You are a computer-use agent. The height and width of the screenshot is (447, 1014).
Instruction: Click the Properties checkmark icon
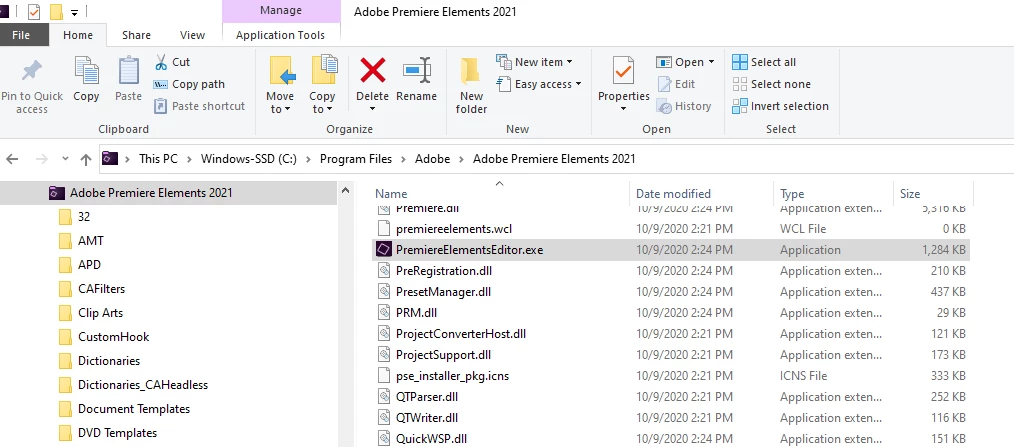623,71
